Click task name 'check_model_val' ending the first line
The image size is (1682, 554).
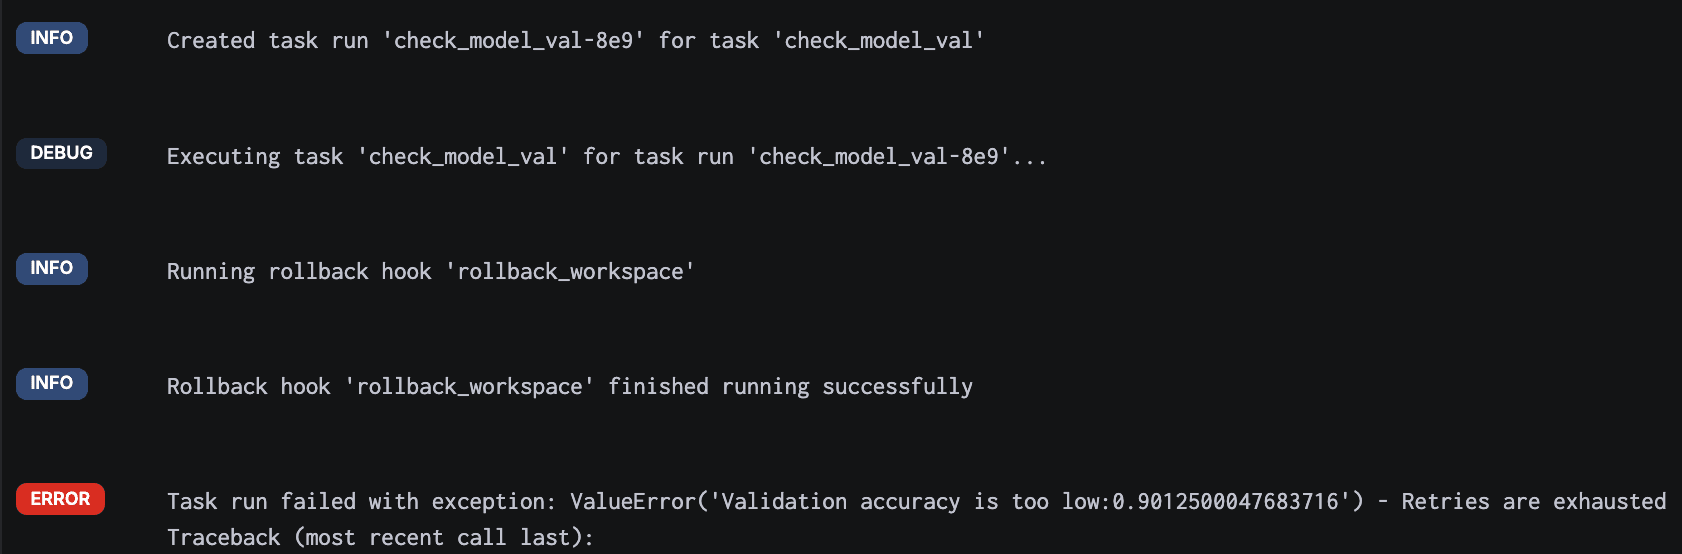pyautogui.click(x=879, y=41)
